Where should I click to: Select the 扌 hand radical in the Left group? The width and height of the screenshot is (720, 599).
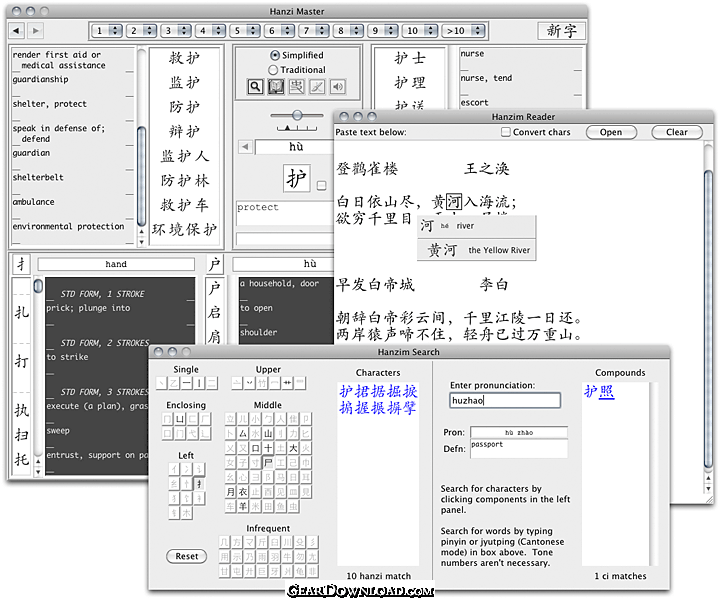tap(199, 484)
